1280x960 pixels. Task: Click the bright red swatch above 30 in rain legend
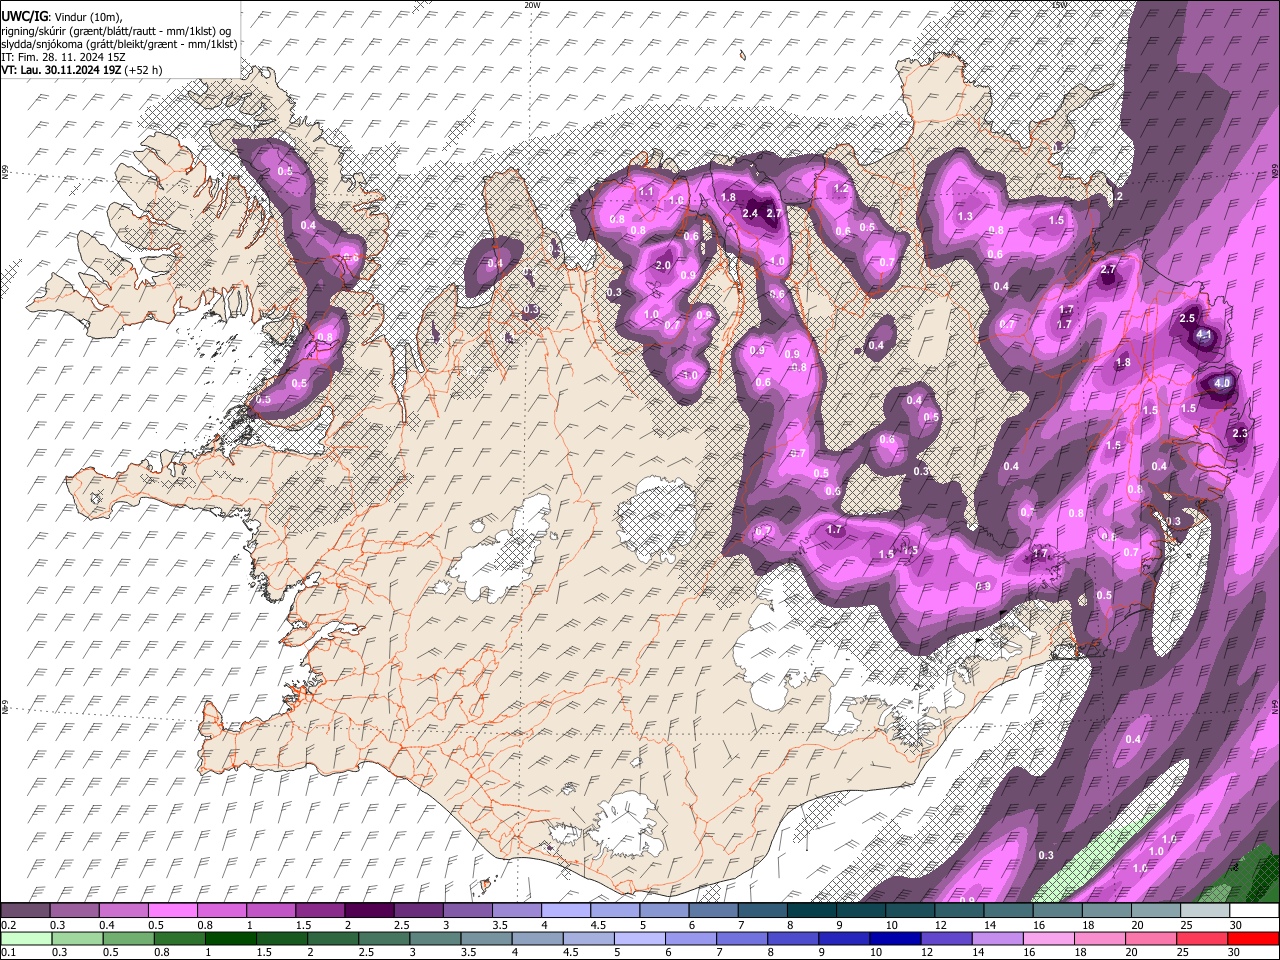1254,939
